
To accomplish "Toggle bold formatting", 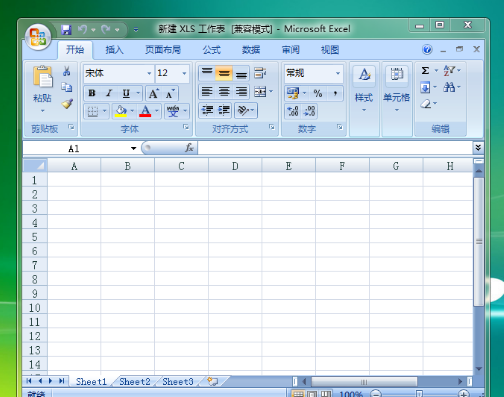I will [x=92, y=94].
